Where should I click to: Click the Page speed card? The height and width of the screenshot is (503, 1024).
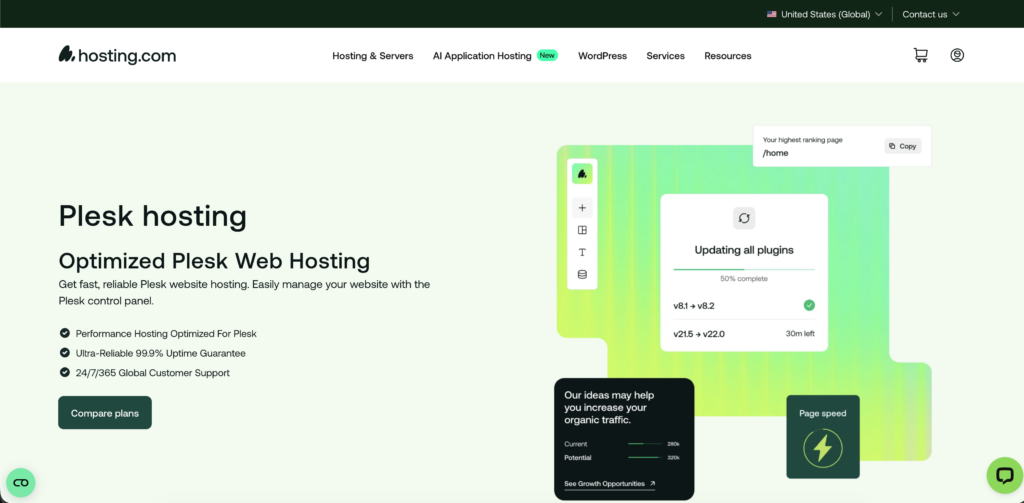[x=823, y=436]
